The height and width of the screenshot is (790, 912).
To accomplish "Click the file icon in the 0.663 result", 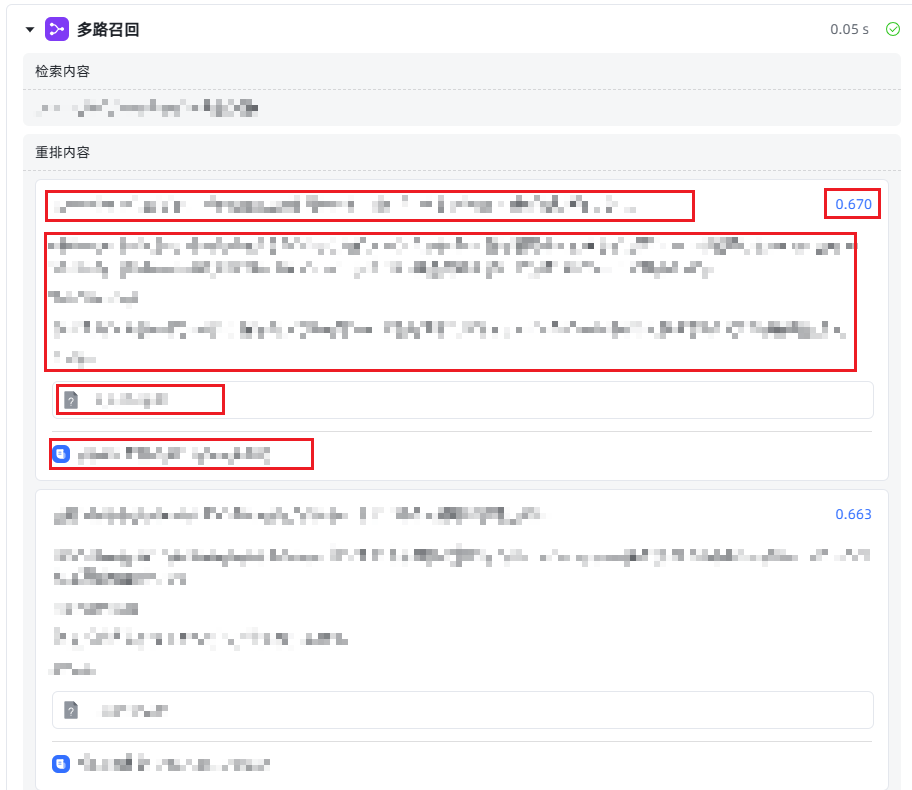I will 71,710.
